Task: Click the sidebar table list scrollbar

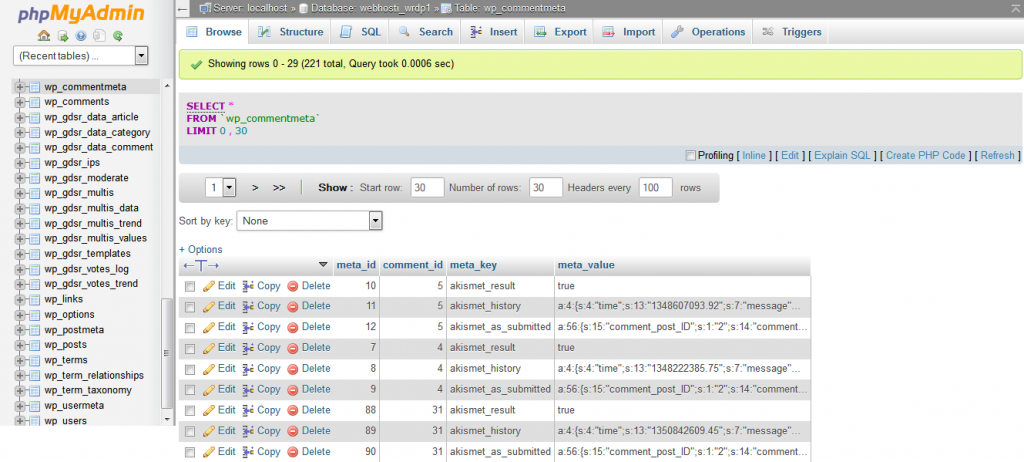Action: 167,250
